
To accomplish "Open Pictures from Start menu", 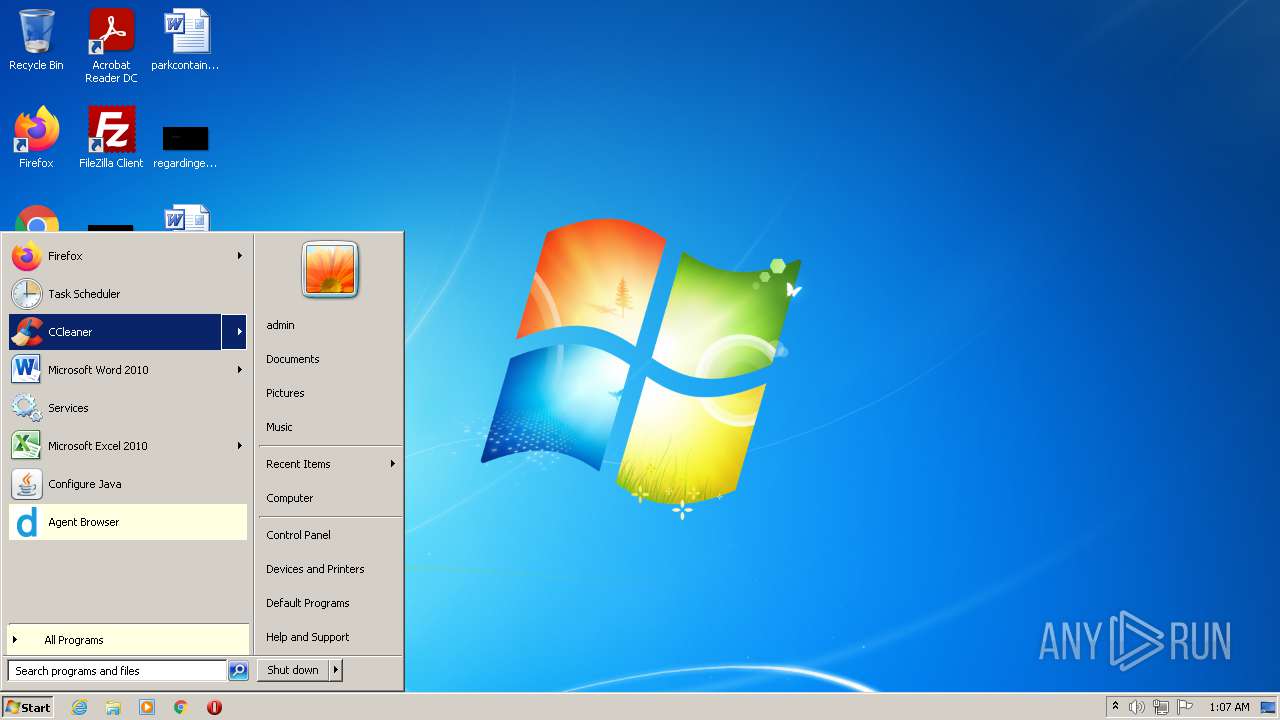I will coord(285,393).
